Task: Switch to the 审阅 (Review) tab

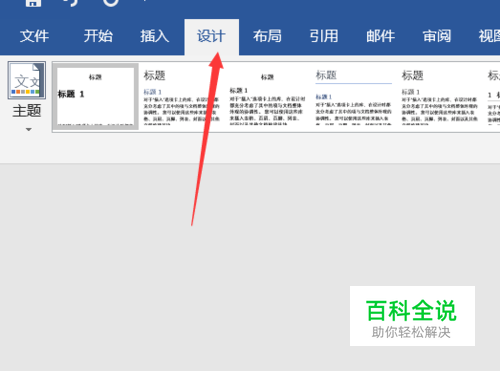Action: tap(437, 36)
